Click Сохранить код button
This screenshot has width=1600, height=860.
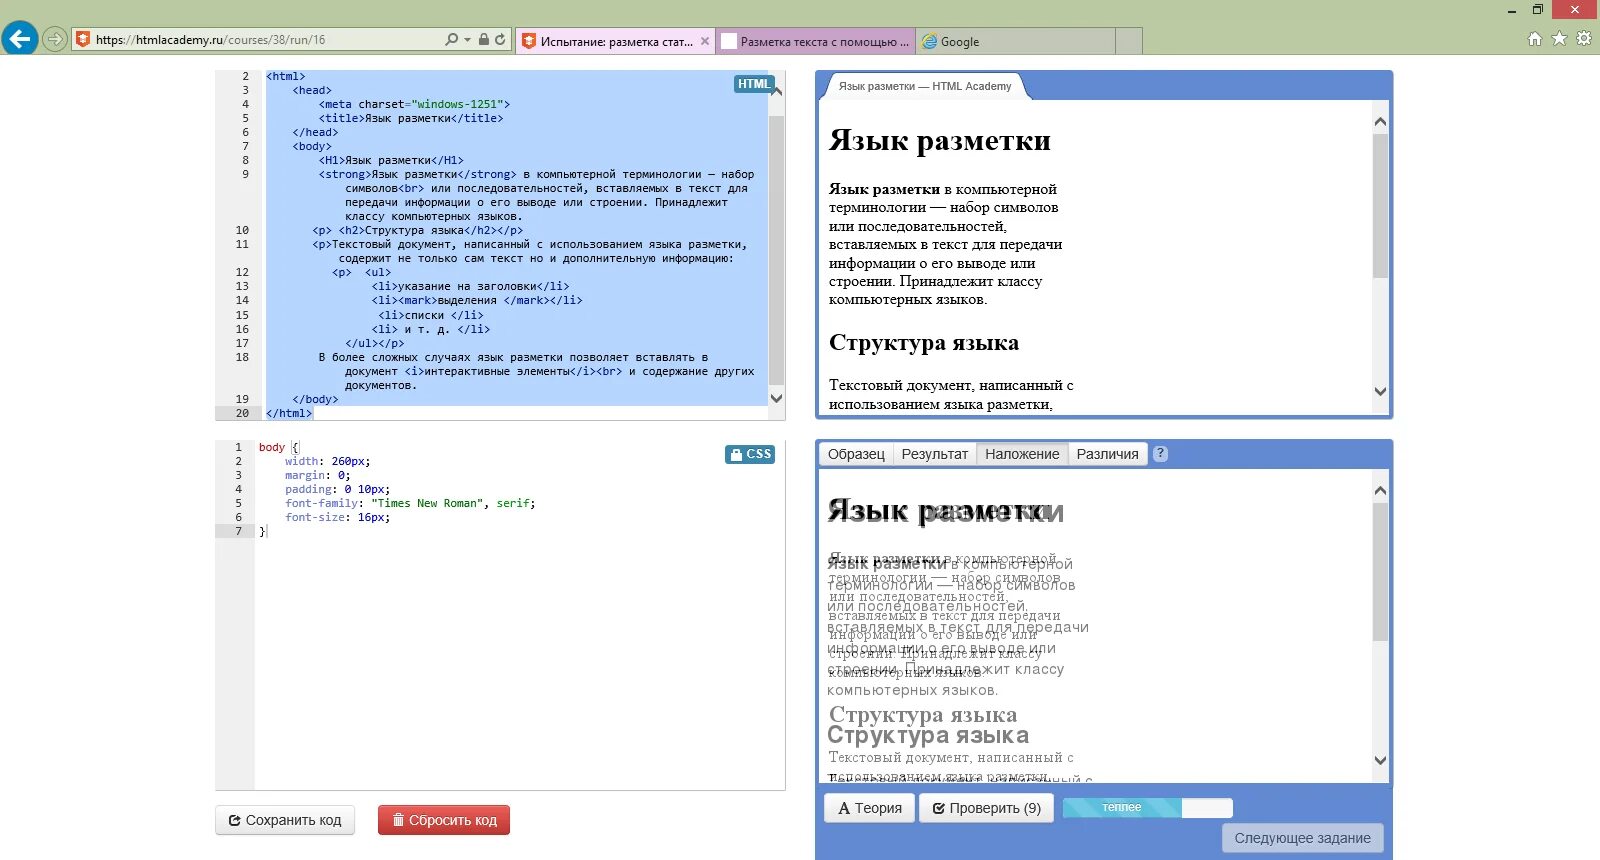[285, 820]
